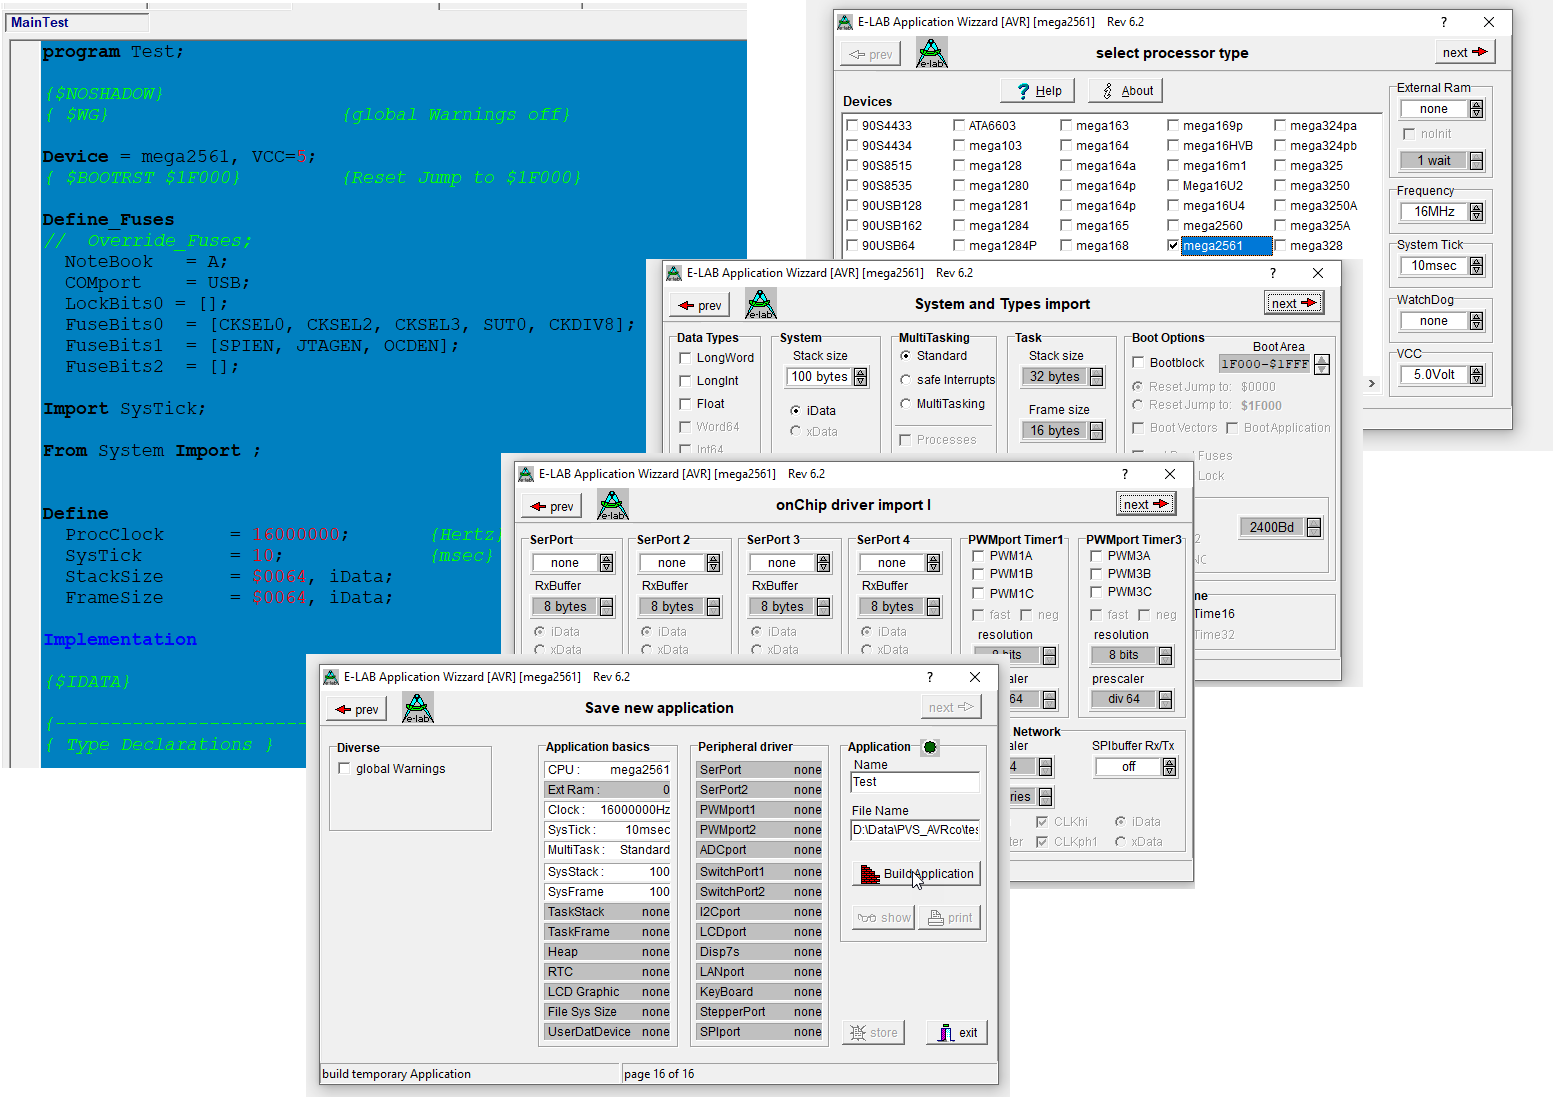The width and height of the screenshot is (1553, 1097).
Task: Click the ? help icon in onChip driver import title bar
Action: pos(1124,474)
